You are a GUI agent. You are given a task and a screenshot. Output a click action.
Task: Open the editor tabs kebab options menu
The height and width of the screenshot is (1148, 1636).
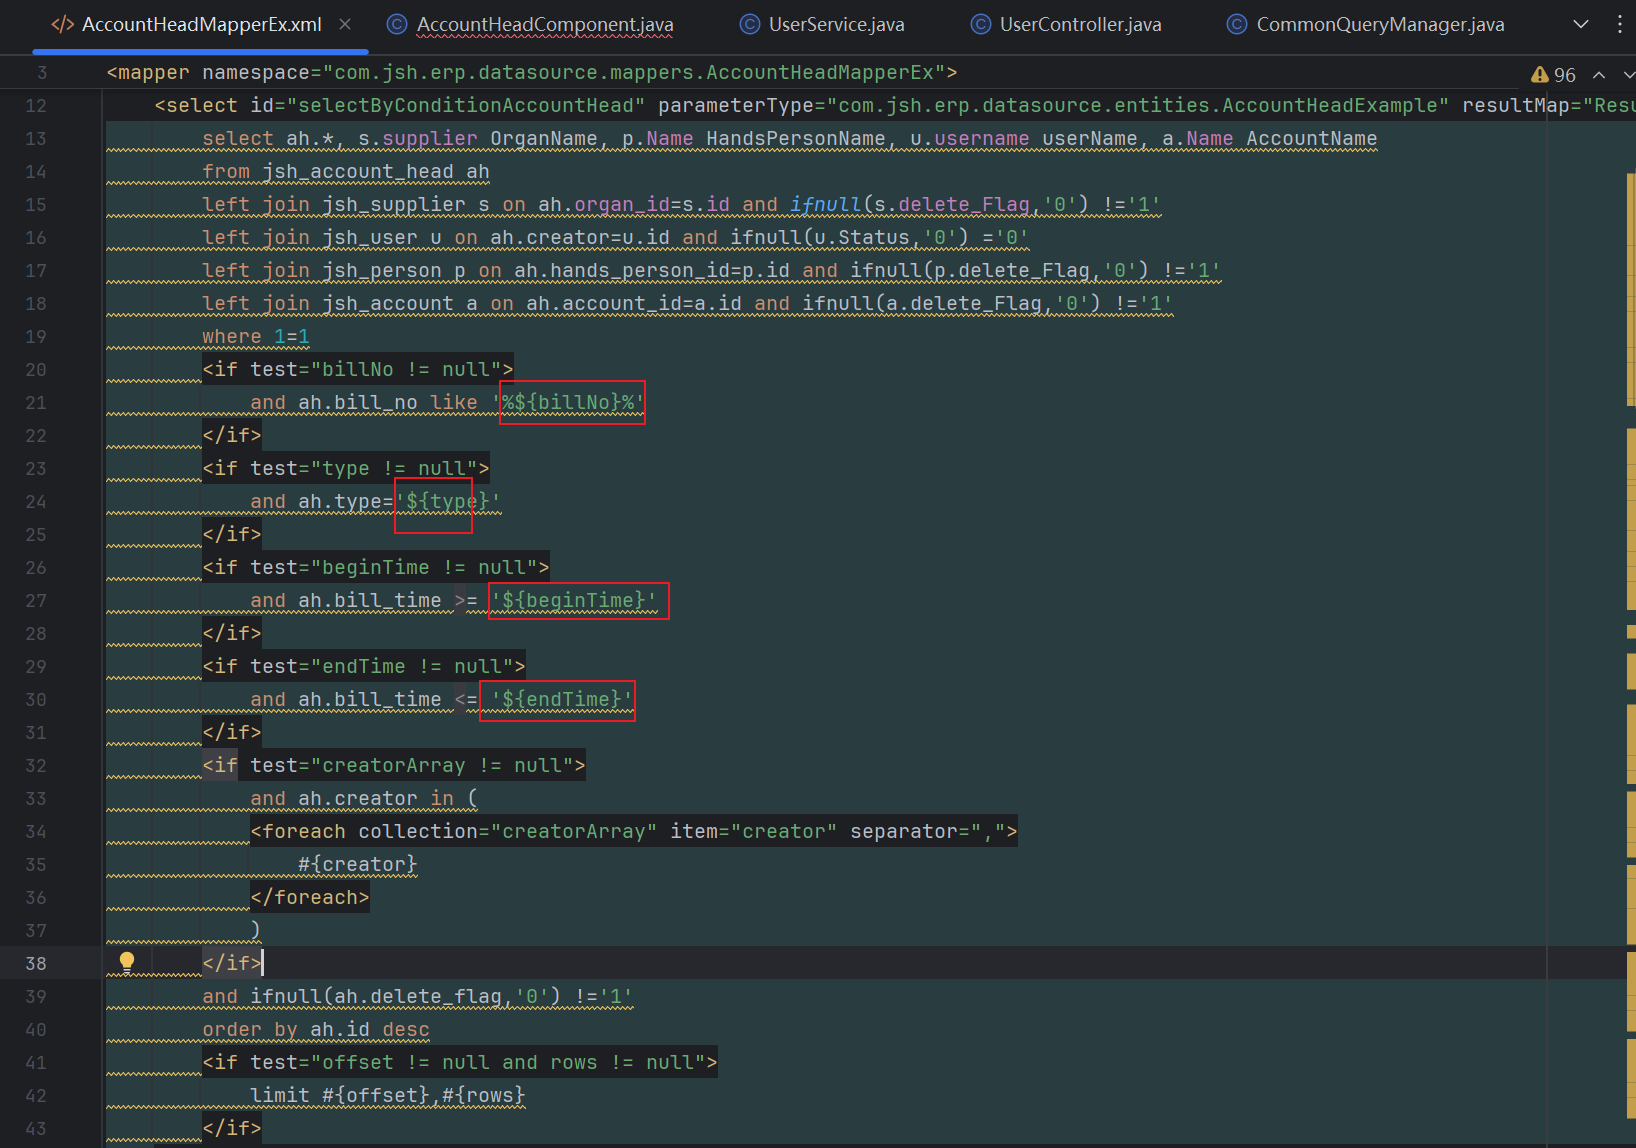1620,24
